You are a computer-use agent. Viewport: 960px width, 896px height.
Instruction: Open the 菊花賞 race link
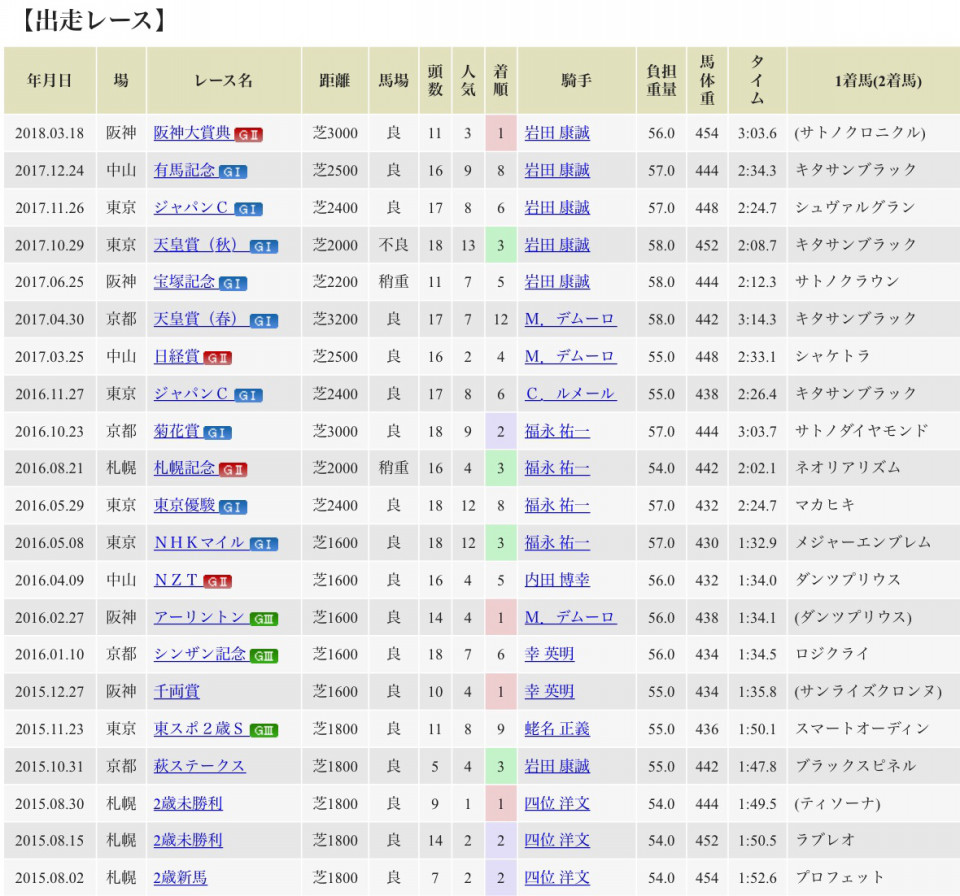coord(176,431)
